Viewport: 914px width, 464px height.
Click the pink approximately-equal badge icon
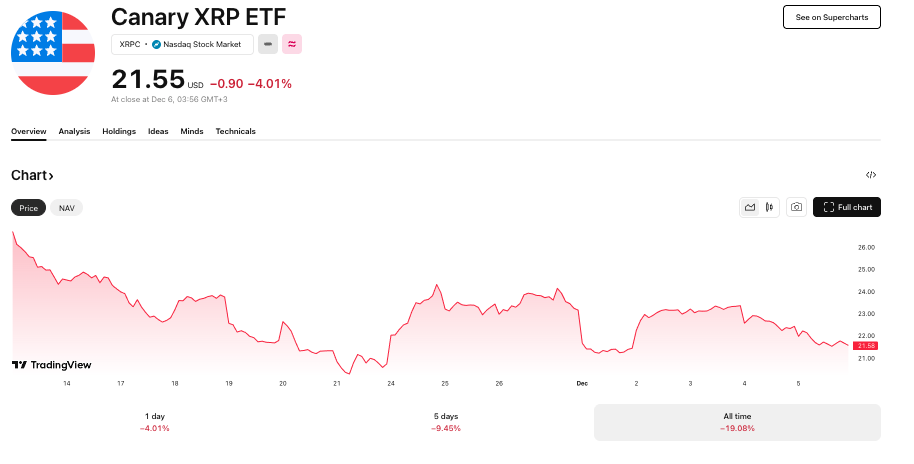click(x=292, y=44)
